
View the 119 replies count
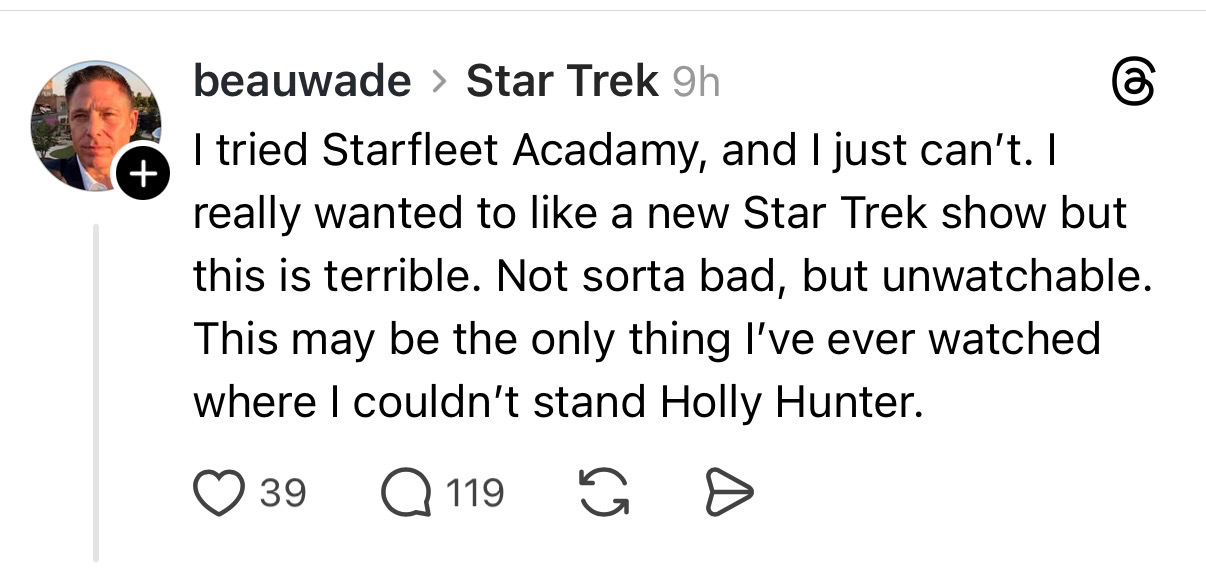(475, 493)
